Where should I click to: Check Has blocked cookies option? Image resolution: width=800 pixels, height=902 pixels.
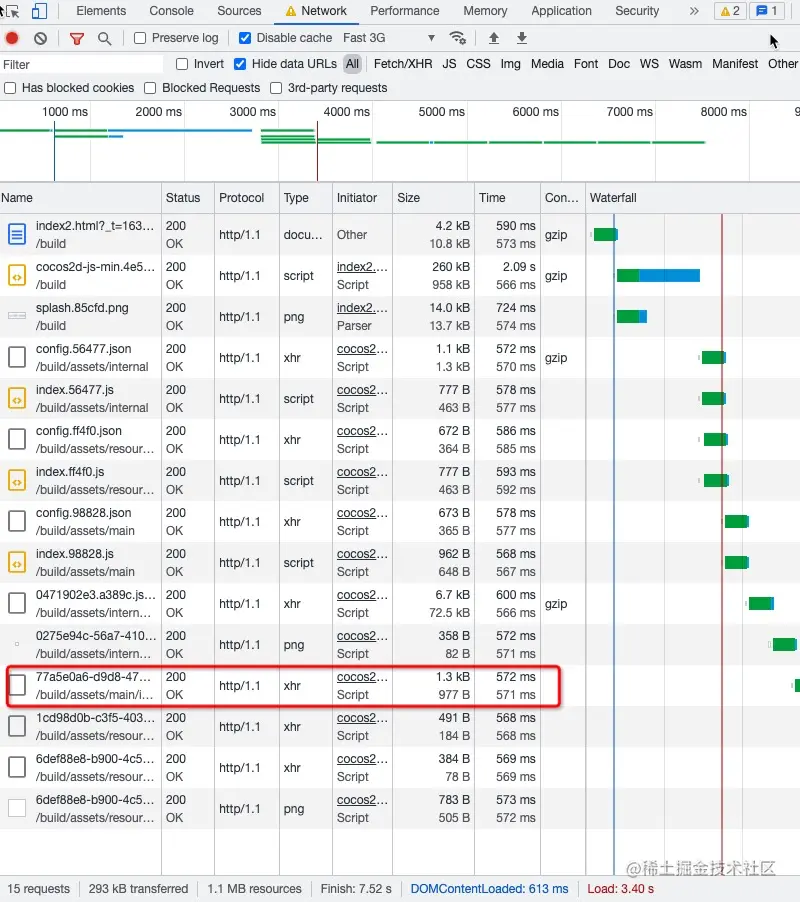[10, 88]
